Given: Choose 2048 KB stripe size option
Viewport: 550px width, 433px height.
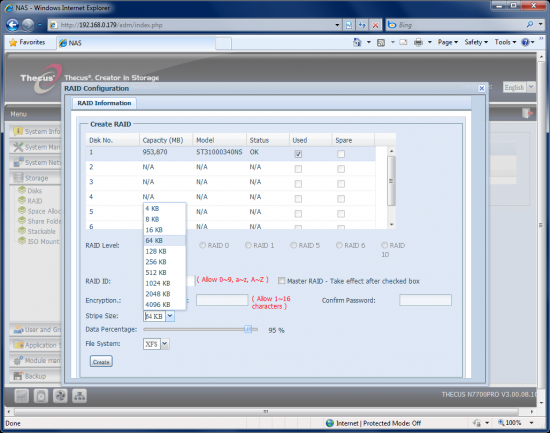Looking at the screenshot, I should (x=165, y=294).
